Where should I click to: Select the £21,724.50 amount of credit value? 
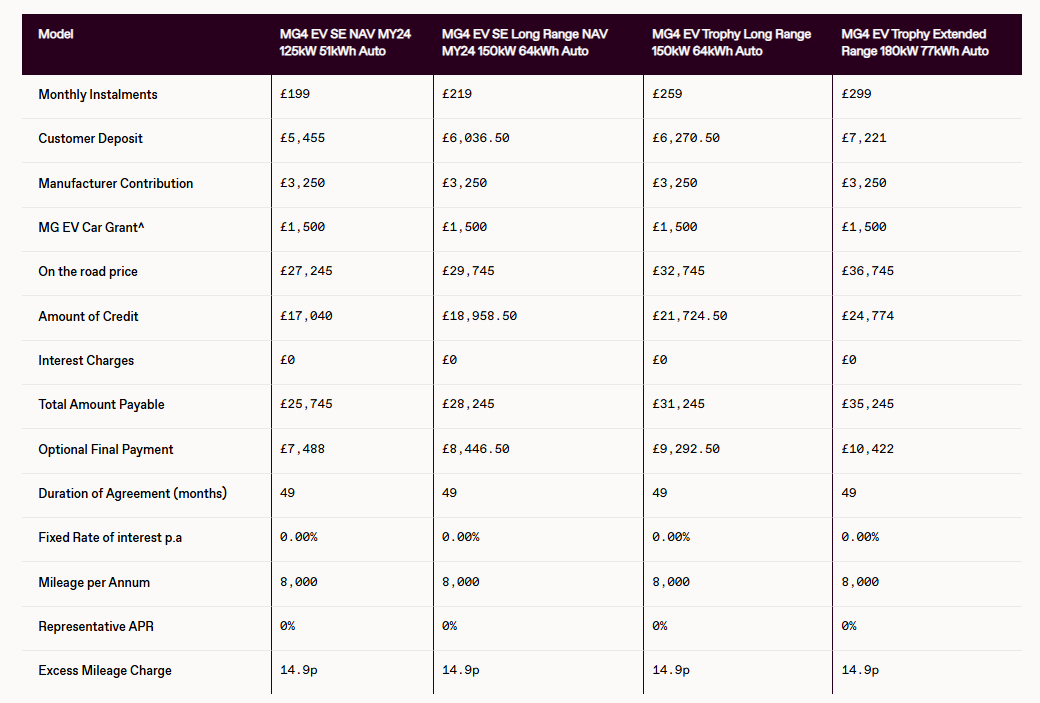[689, 317]
